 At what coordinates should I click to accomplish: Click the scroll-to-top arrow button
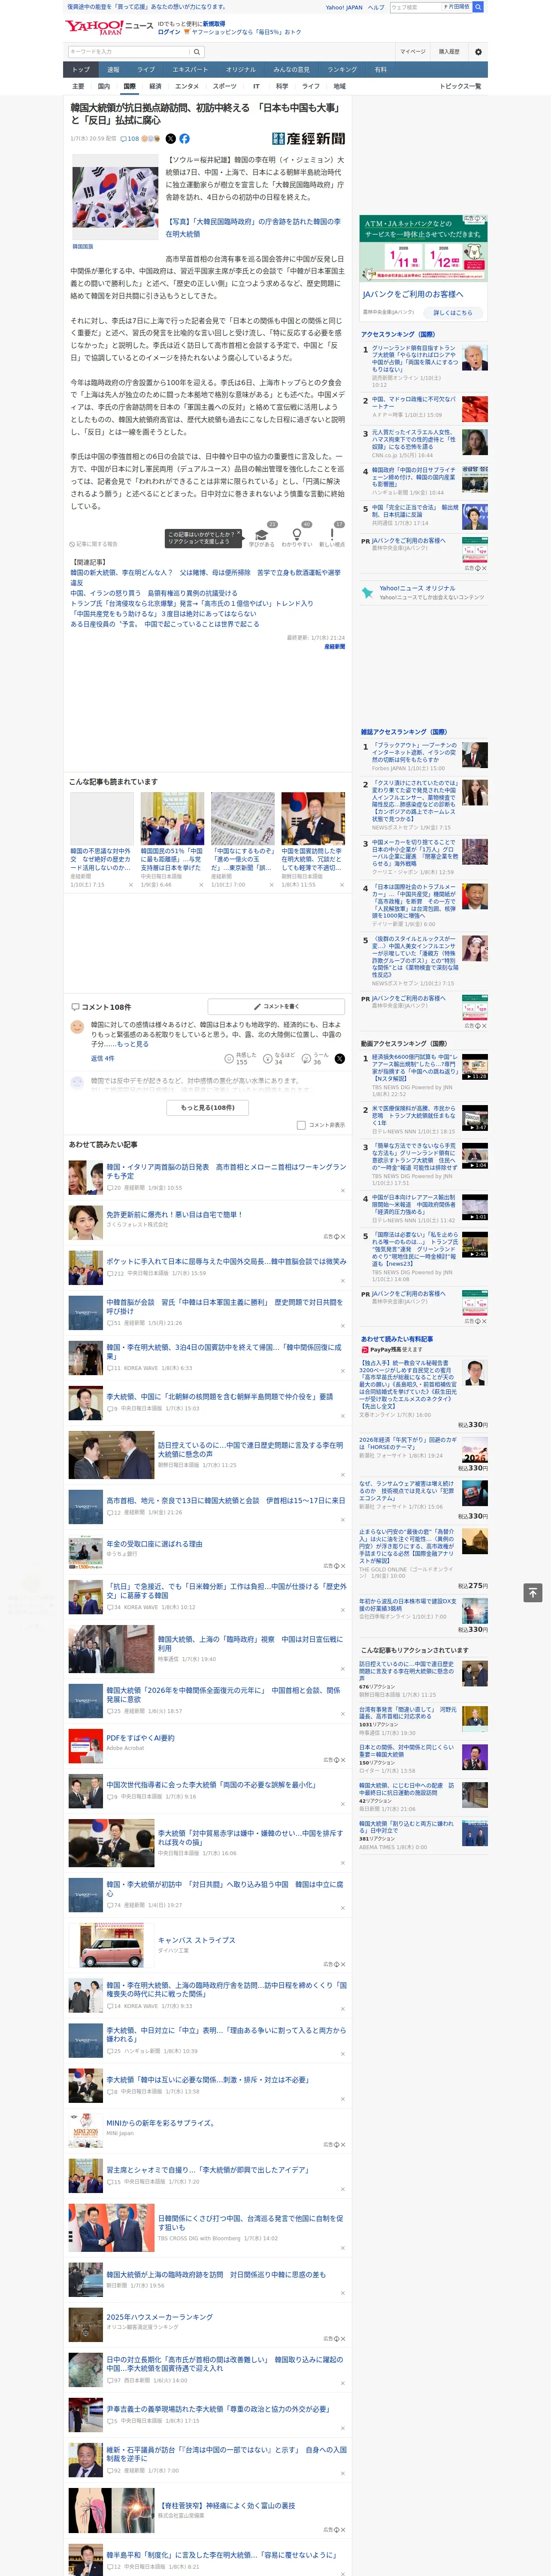click(533, 1593)
